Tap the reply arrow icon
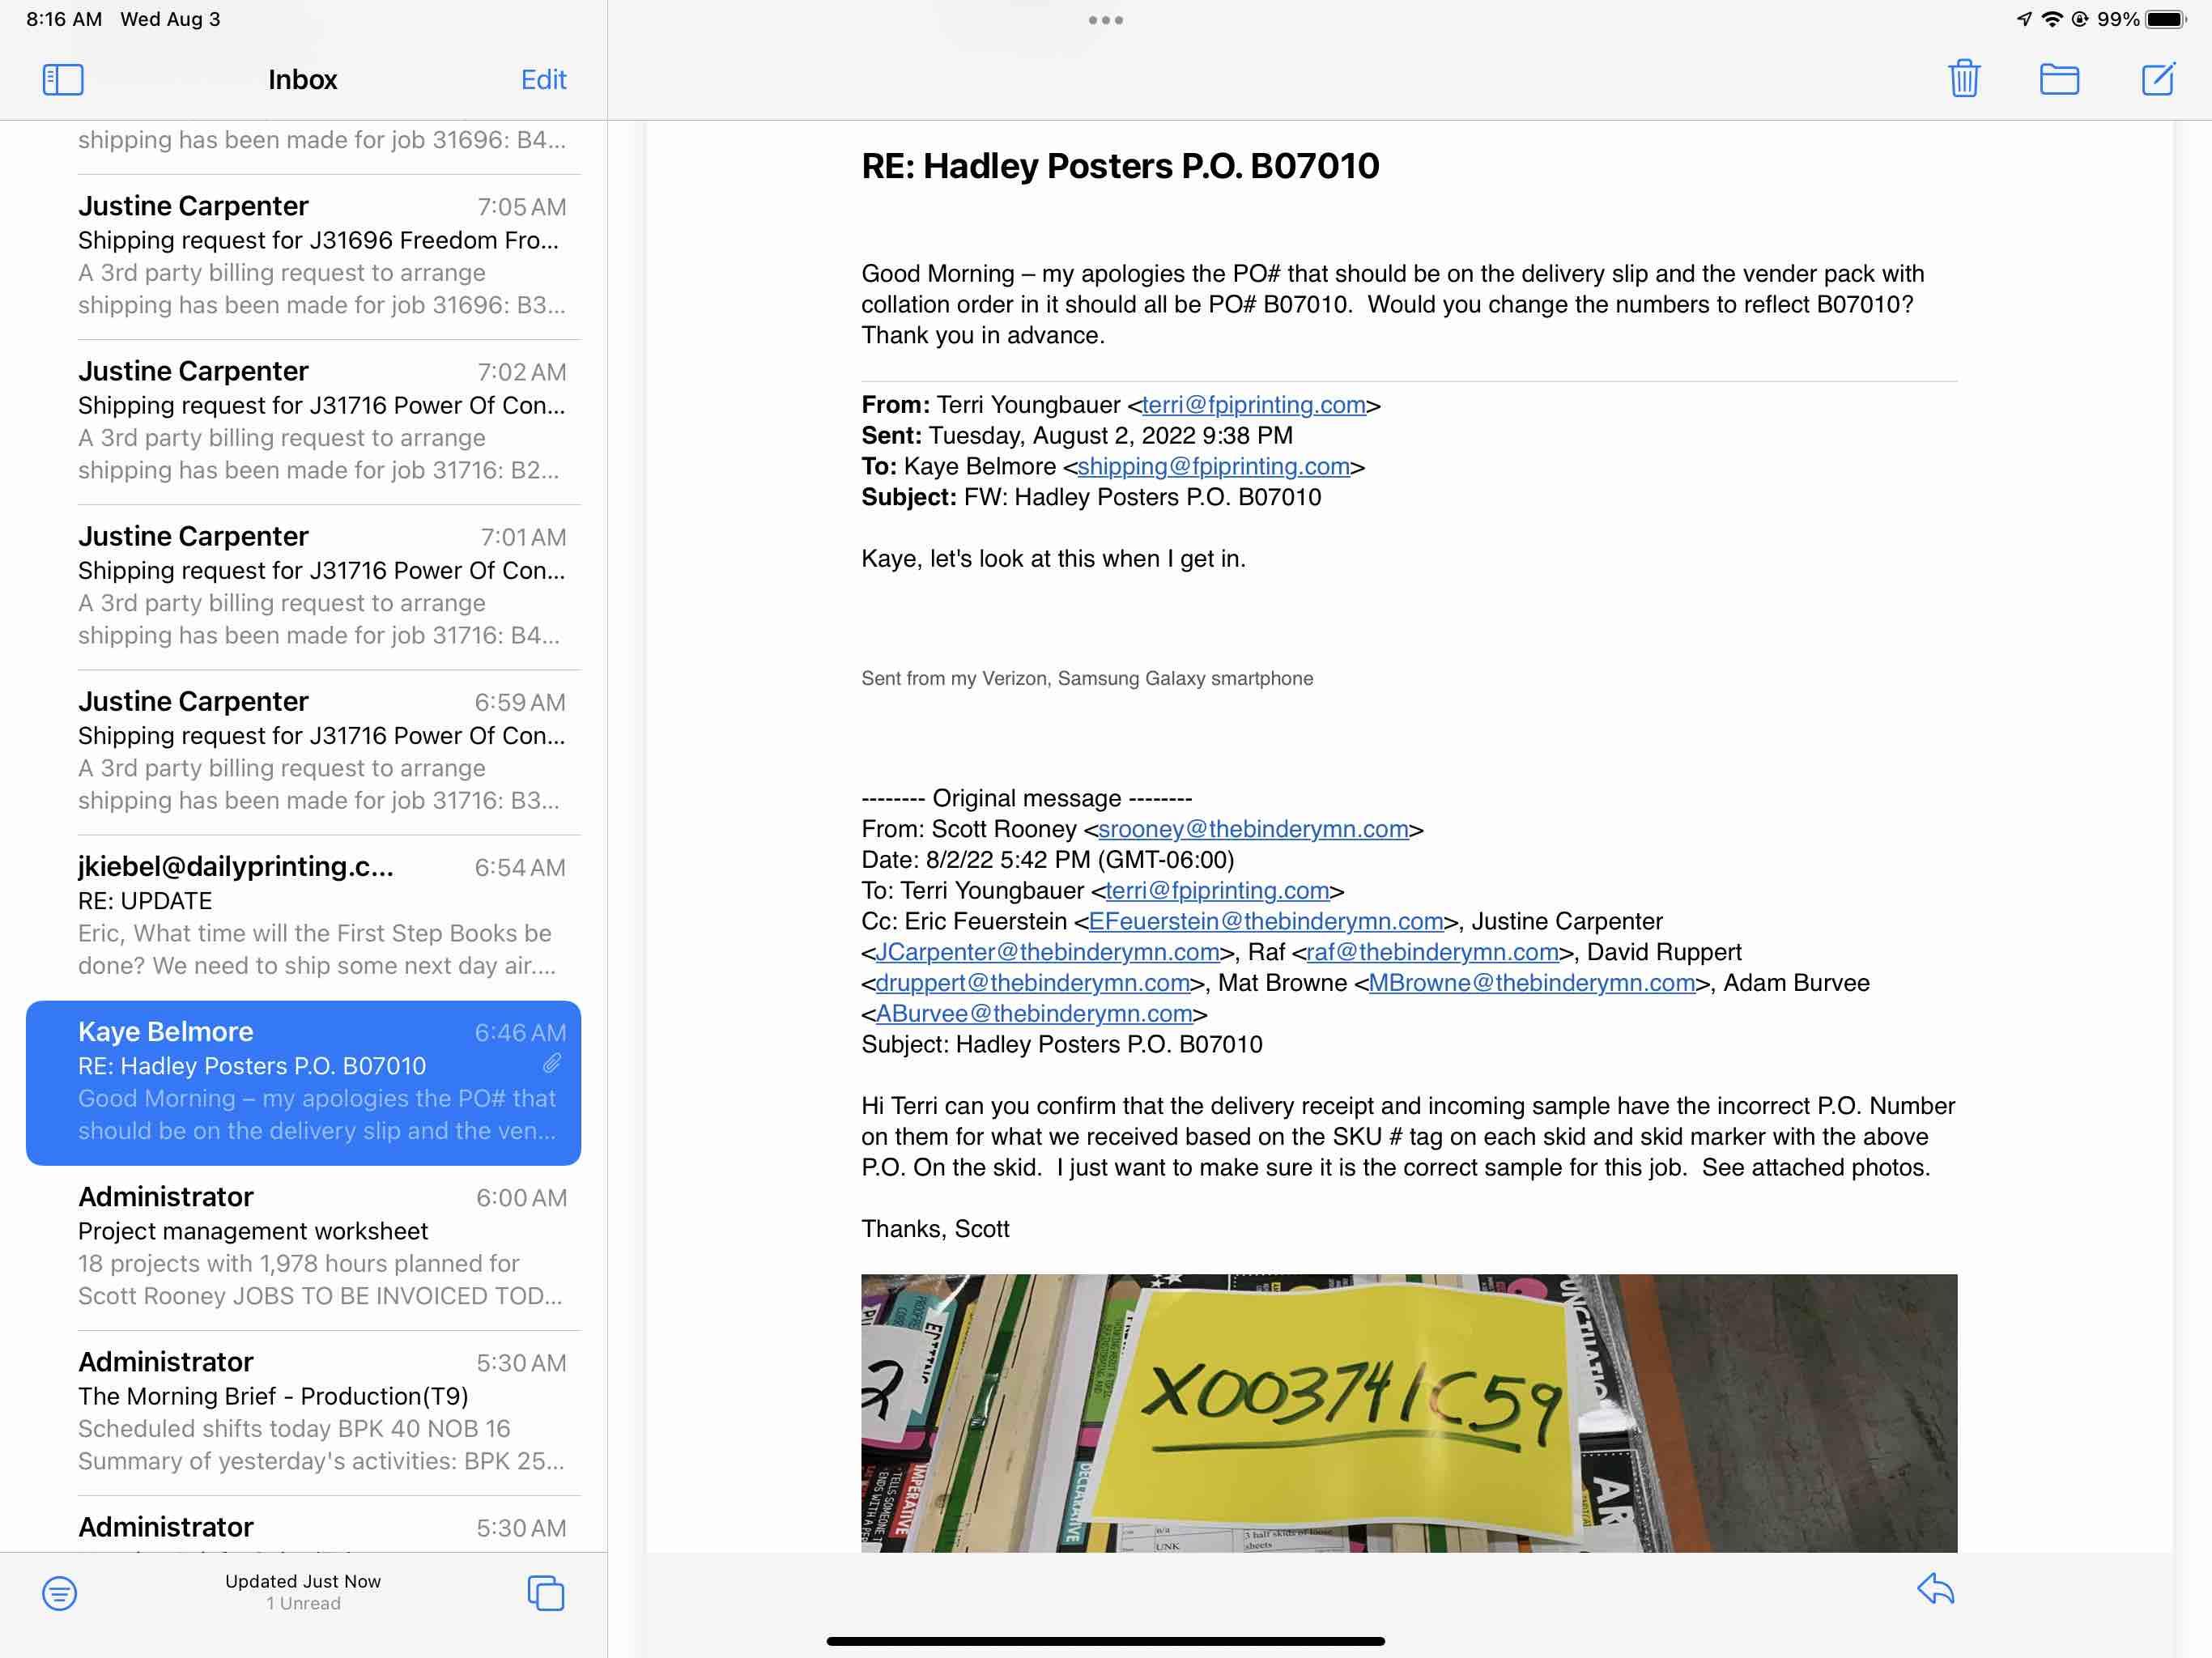 click(x=1935, y=1589)
